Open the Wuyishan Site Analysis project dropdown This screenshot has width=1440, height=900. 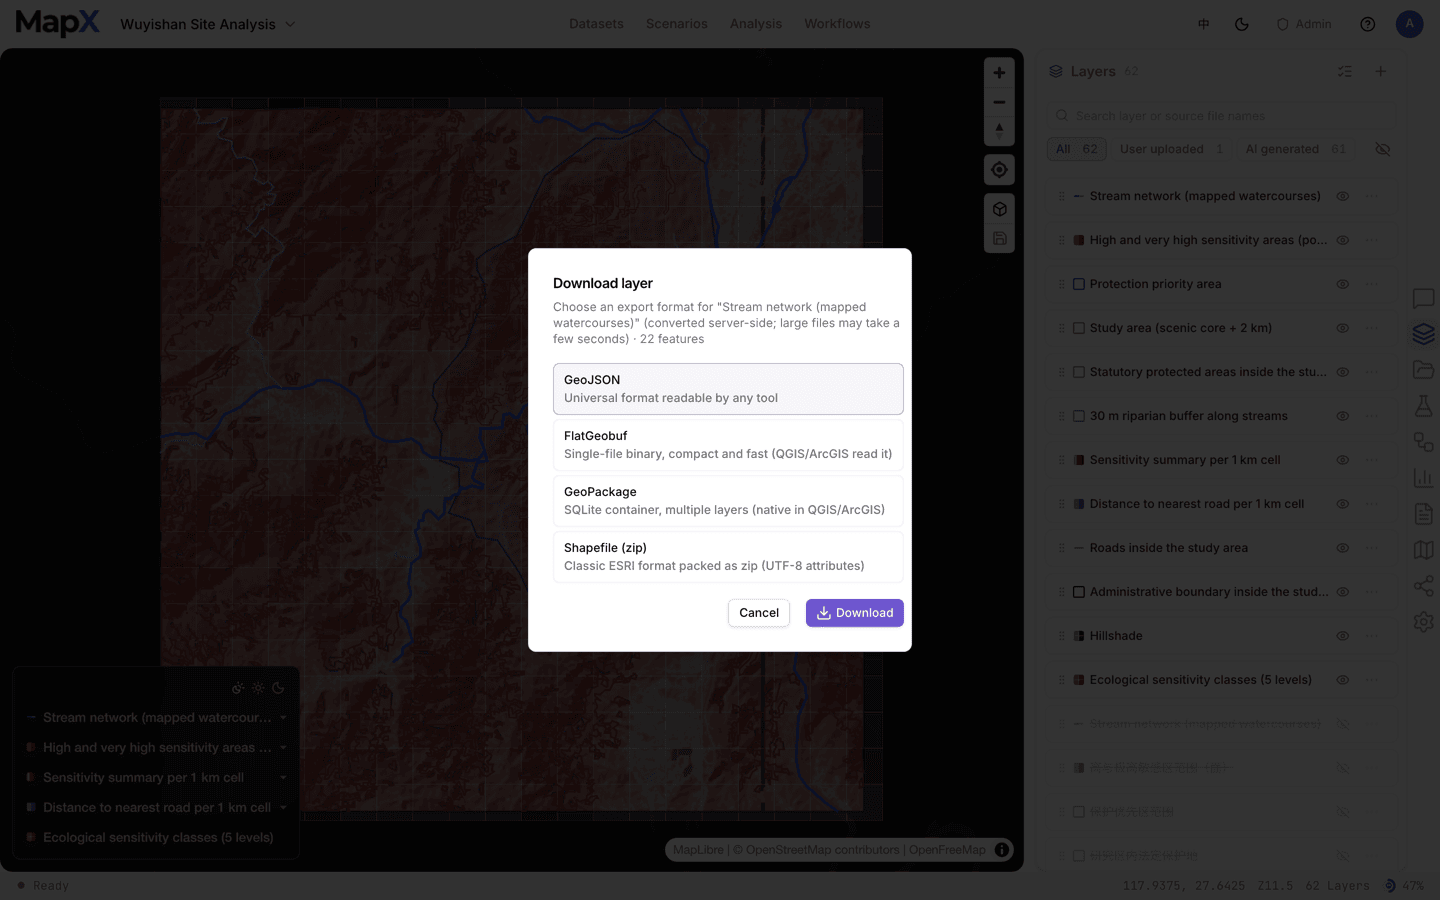[x=208, y=24]
